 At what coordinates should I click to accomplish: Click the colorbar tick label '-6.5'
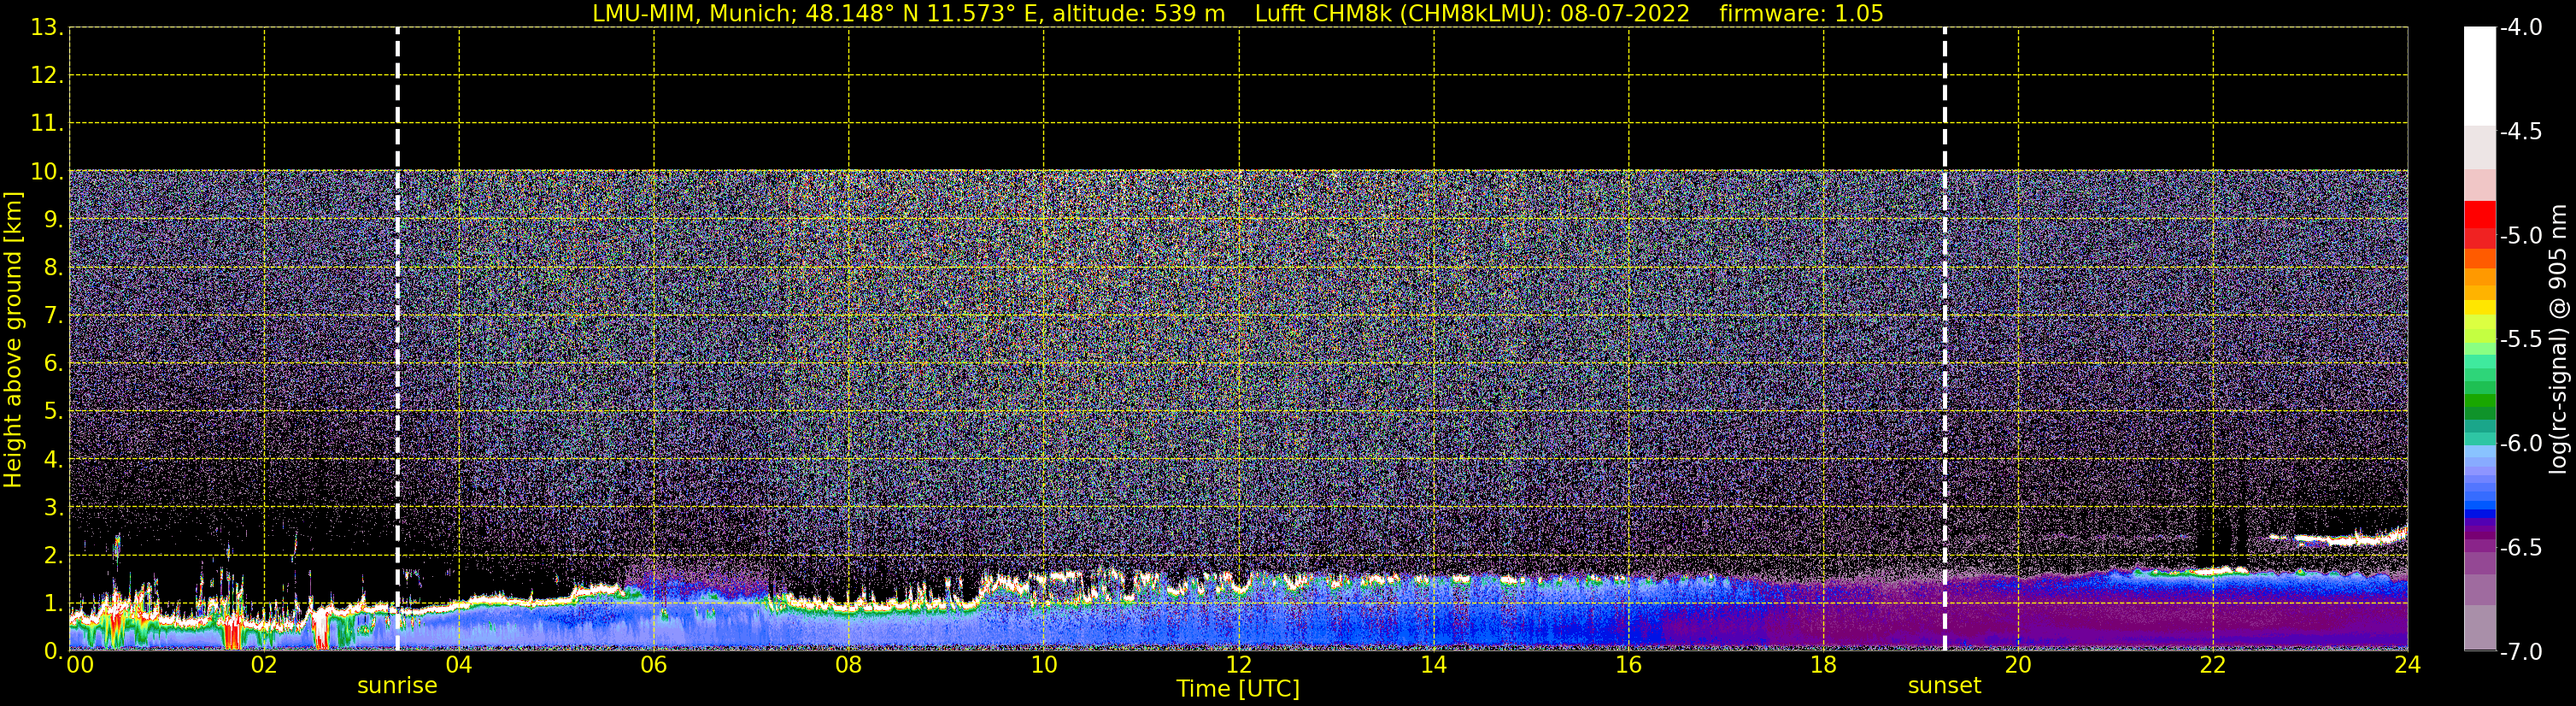tap(2520, 548)
